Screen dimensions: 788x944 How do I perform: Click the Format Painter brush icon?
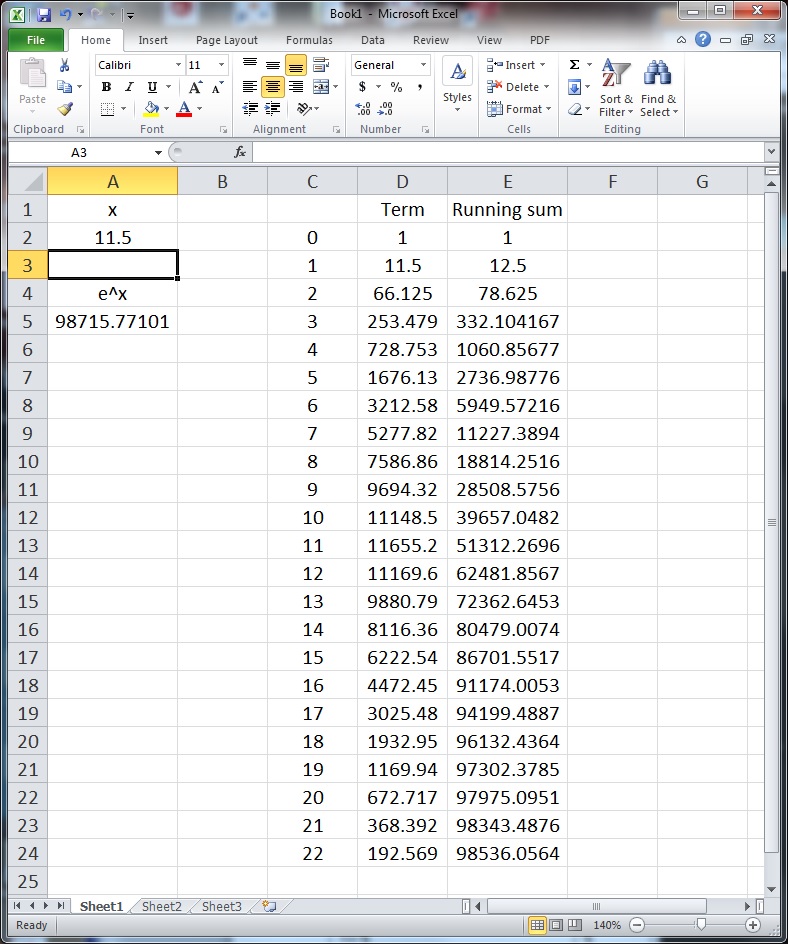point(65,109)
